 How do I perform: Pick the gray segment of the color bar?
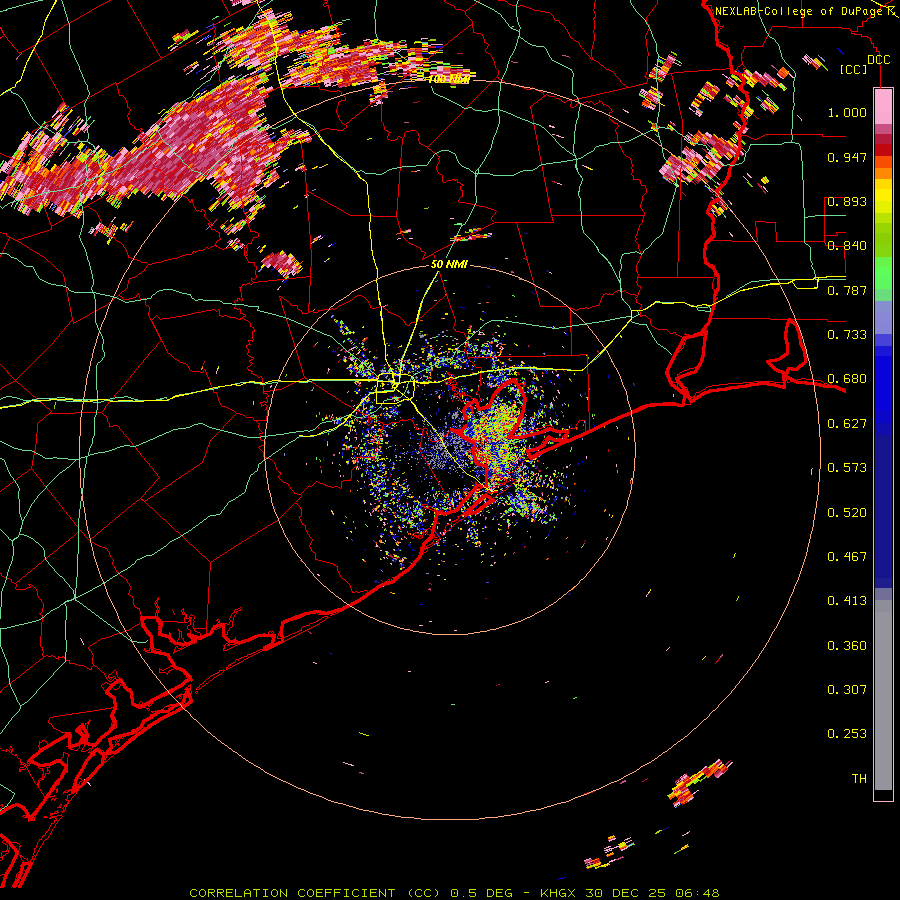click(x=883, y=695)
